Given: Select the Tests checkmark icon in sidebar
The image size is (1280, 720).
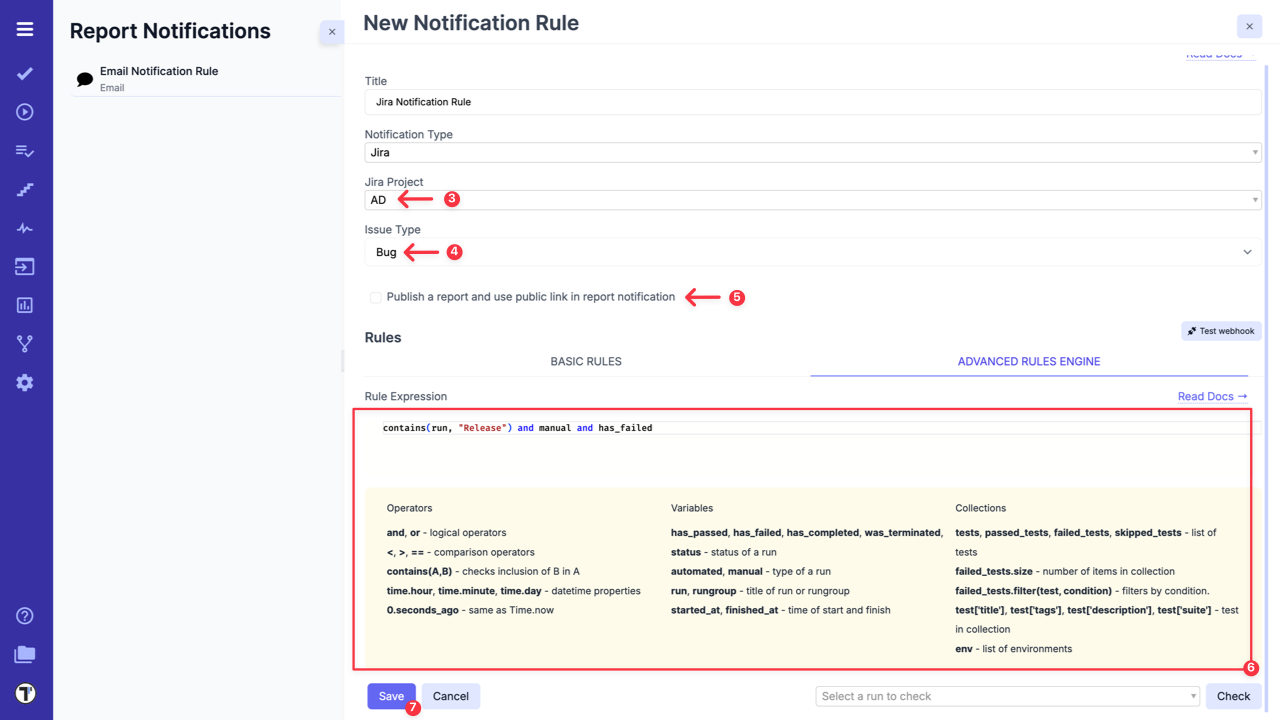Looking at the screenshot, I should 25,73.
